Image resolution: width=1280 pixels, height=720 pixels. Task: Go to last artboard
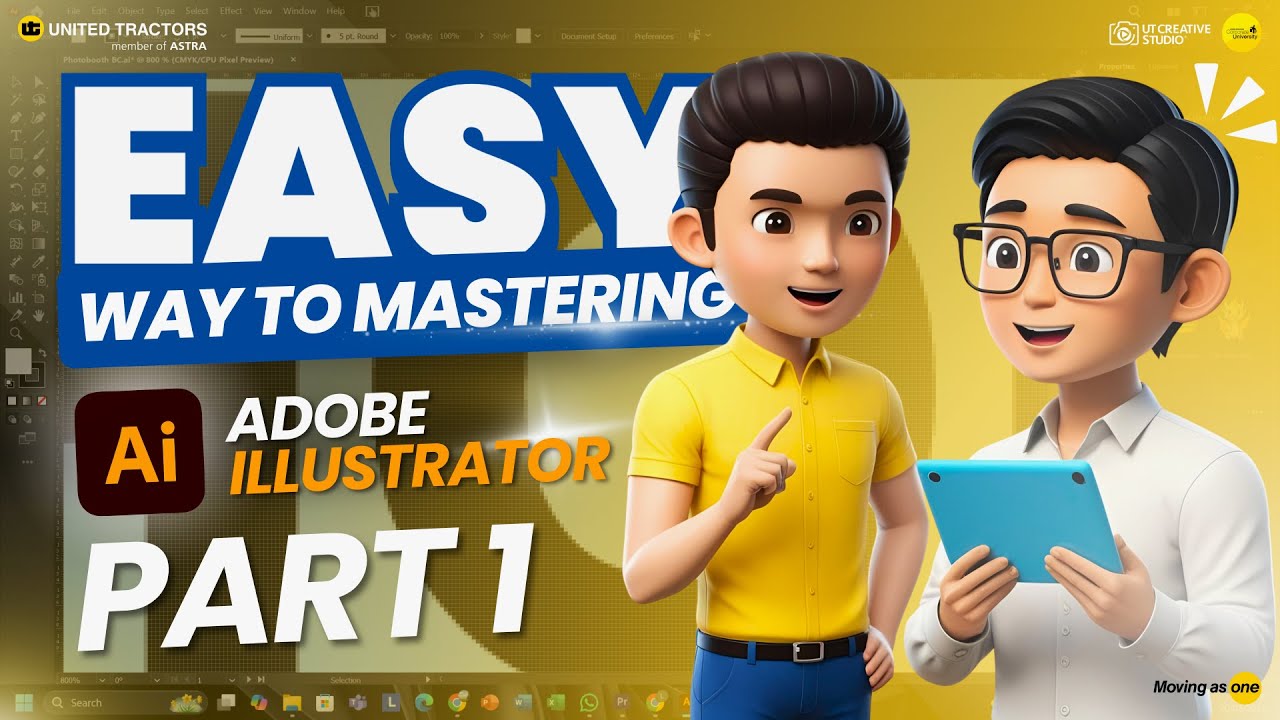(261, 680)
